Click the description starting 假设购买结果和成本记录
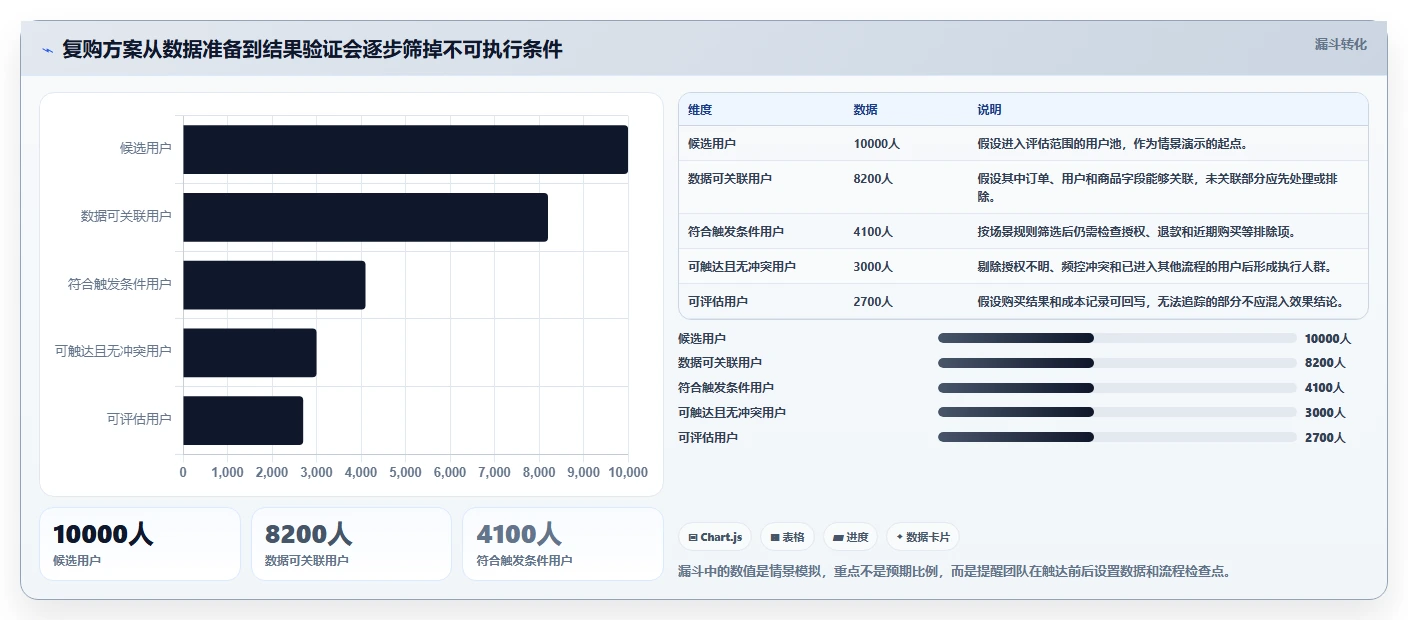This screenshot has height=620, width=1408. point(1161,302)
